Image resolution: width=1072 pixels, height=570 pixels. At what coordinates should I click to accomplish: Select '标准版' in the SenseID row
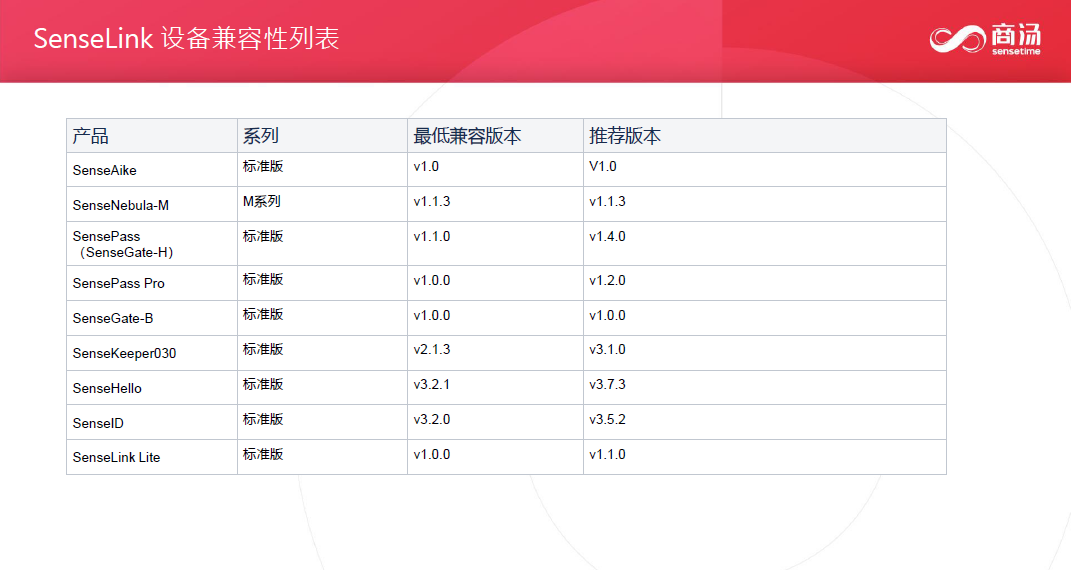pyautogui.click(x=322, y=422)
